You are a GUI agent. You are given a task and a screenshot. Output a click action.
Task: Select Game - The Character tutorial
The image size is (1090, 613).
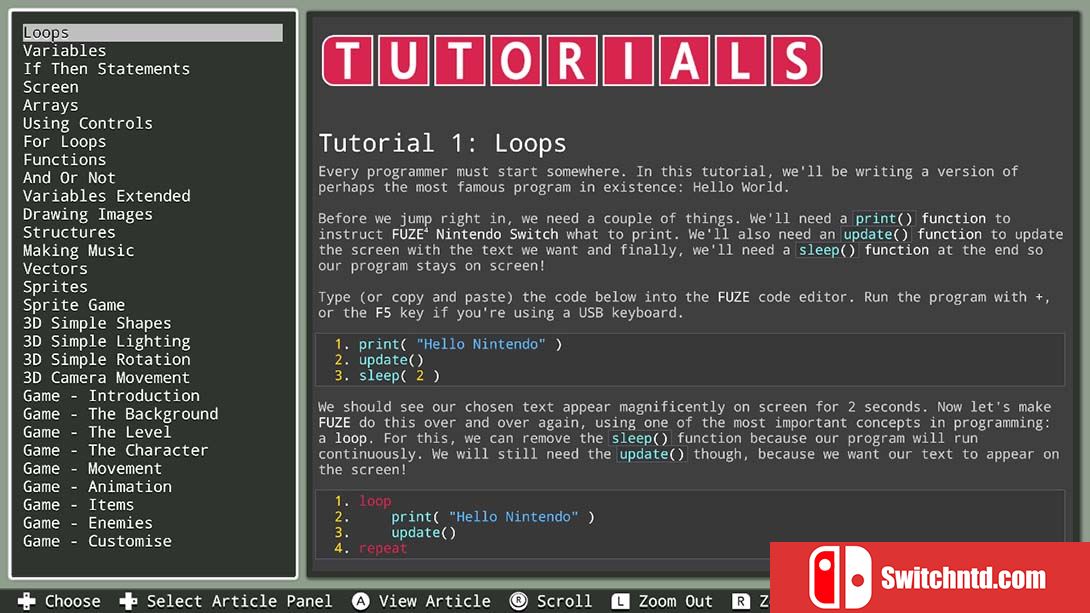point(115,450)
